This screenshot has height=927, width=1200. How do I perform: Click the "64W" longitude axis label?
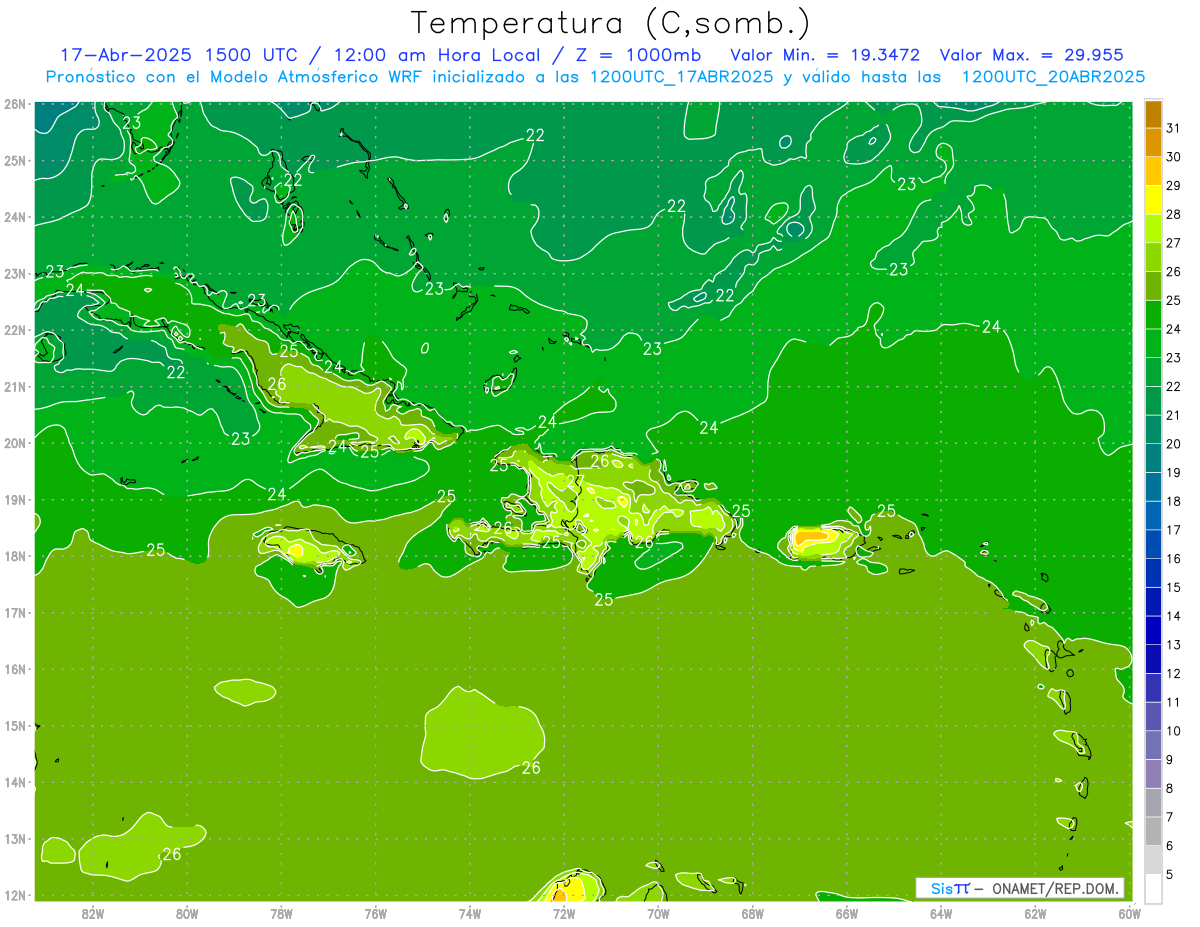click(x=941, y=913)
